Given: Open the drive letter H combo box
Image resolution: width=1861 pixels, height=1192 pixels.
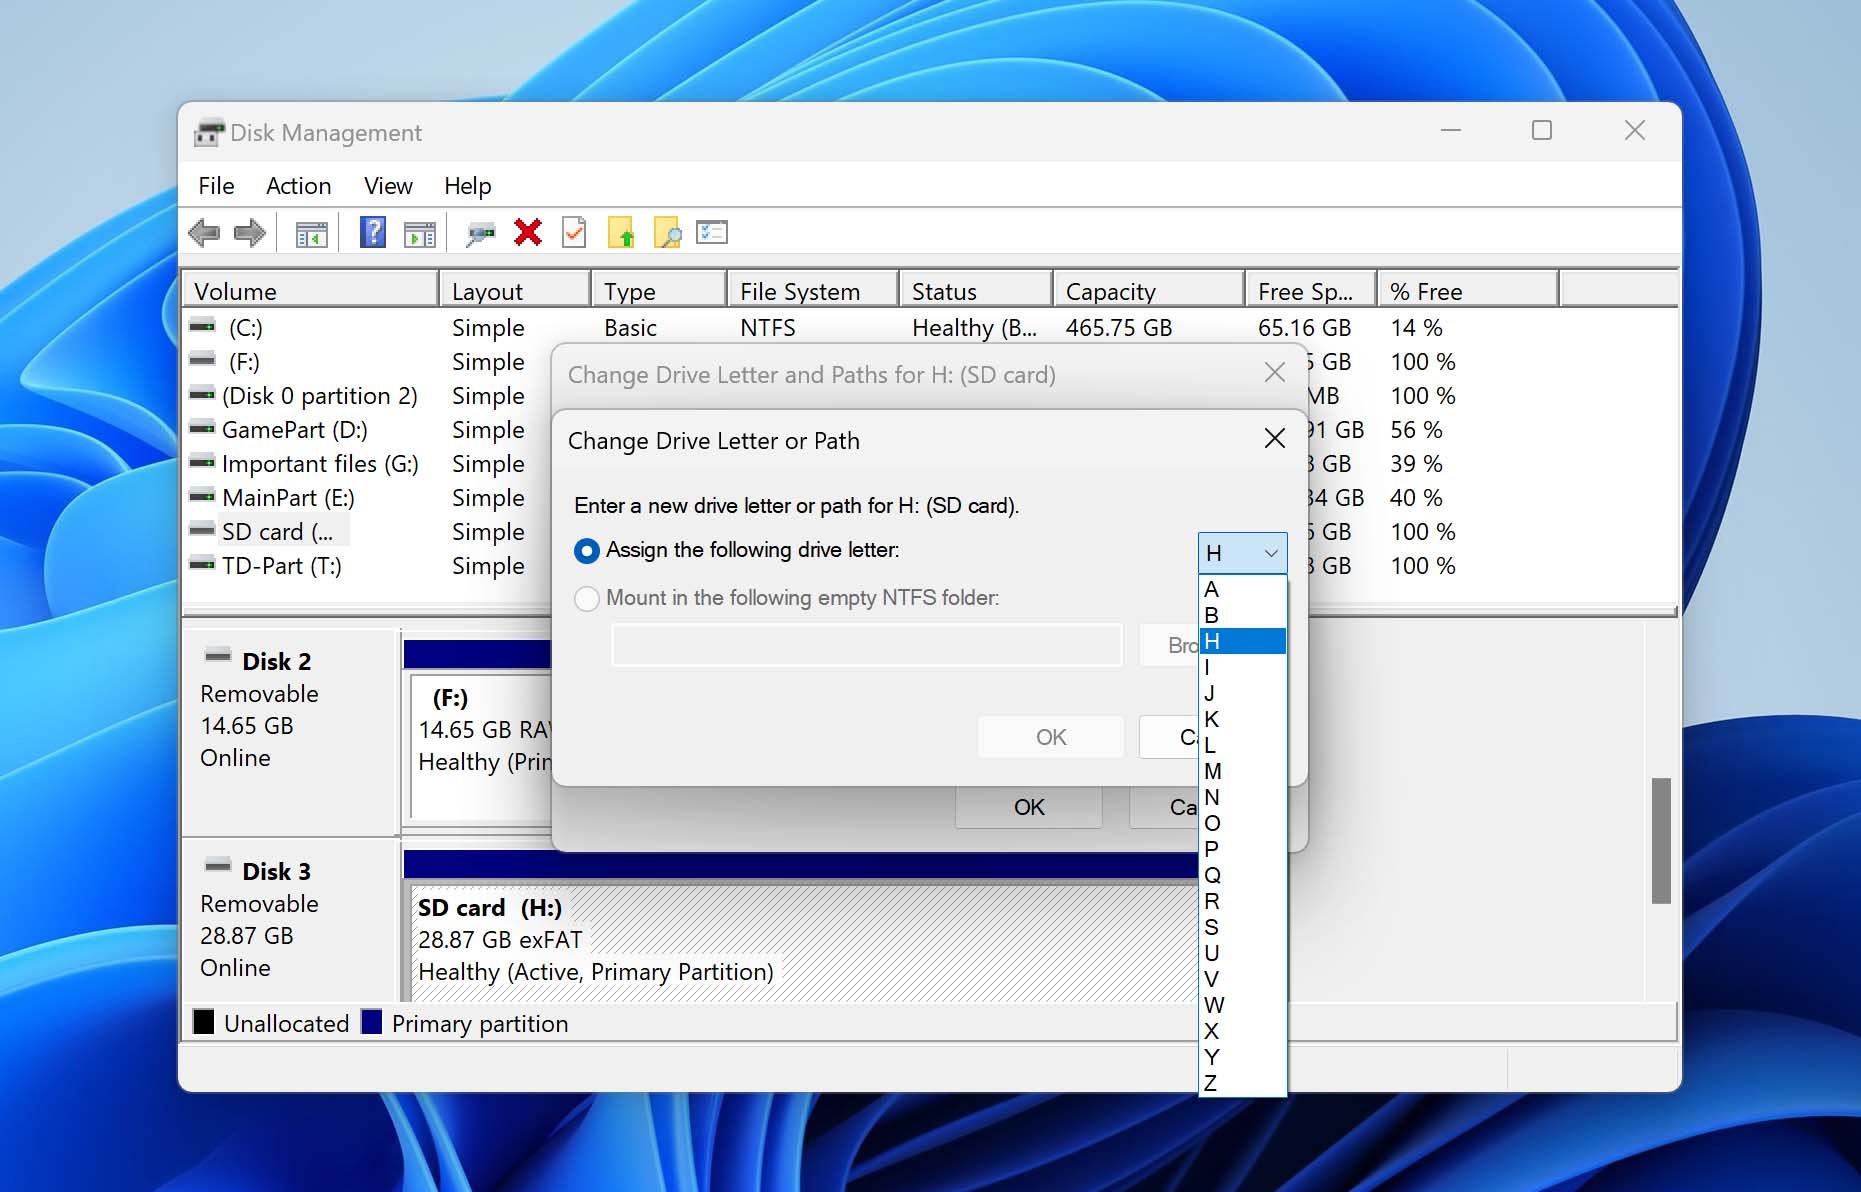Looking at the screenshot, I should [x=1242, y=553].
